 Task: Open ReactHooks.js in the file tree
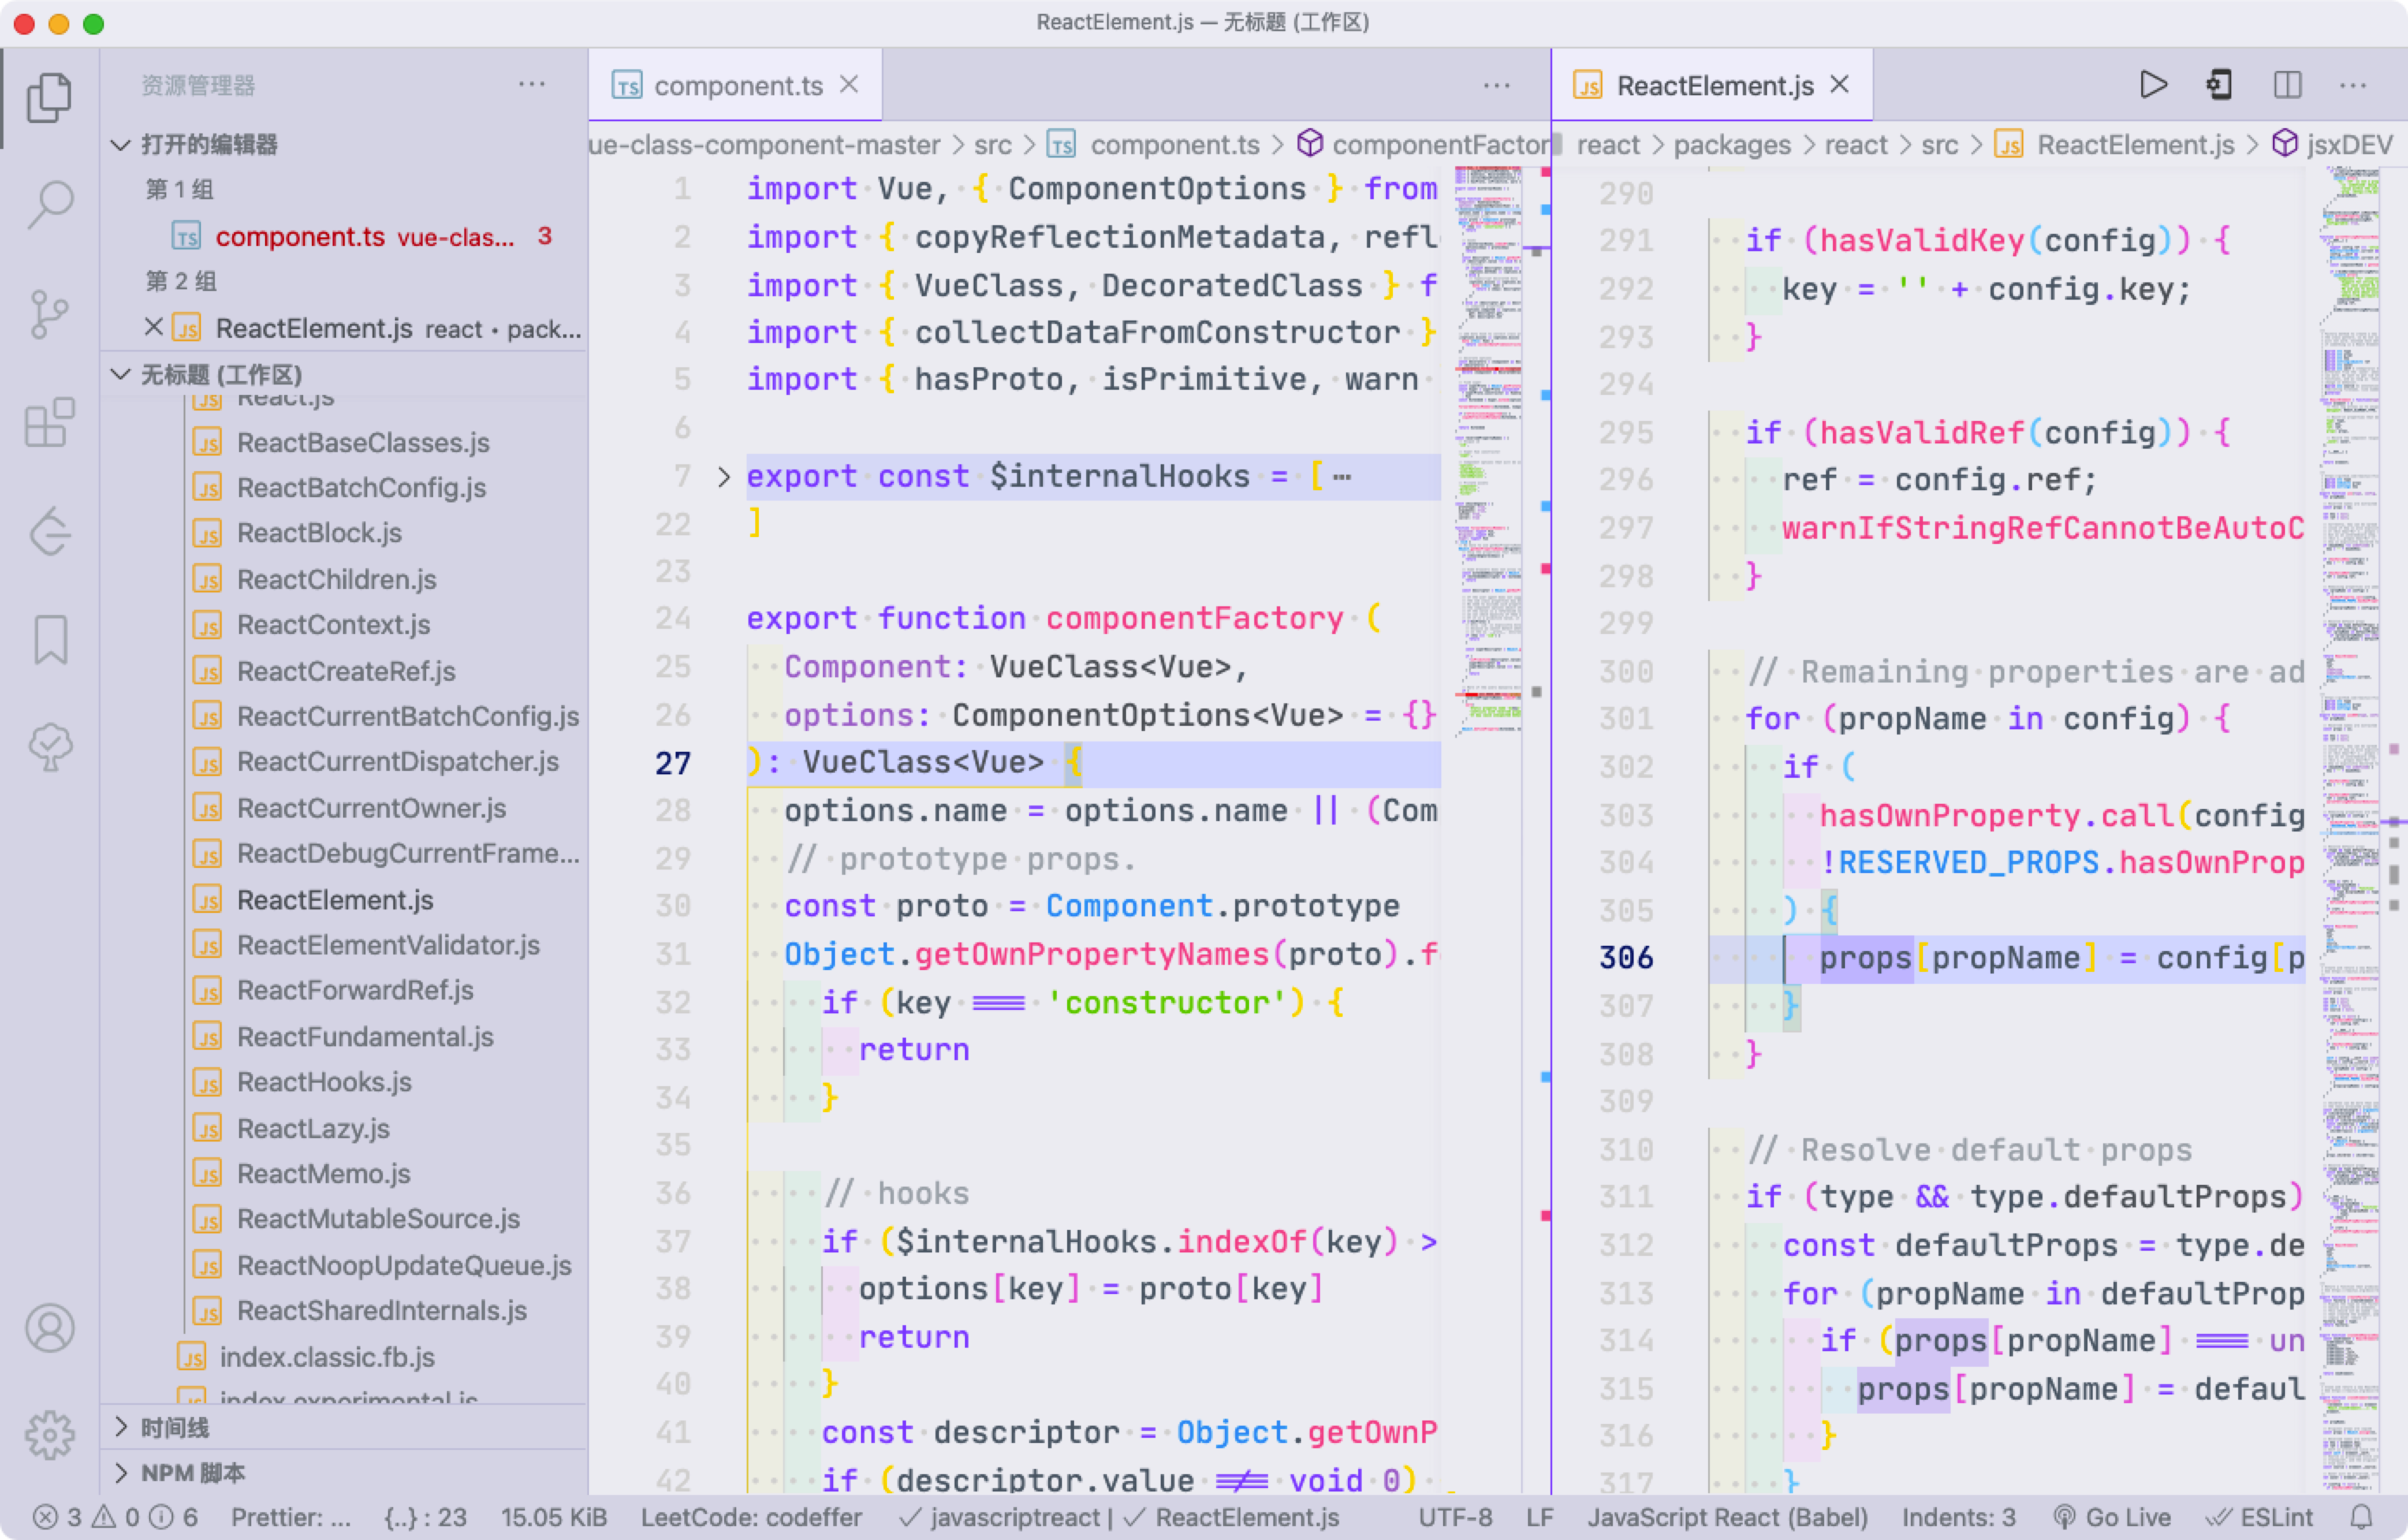coord(324,1082)
